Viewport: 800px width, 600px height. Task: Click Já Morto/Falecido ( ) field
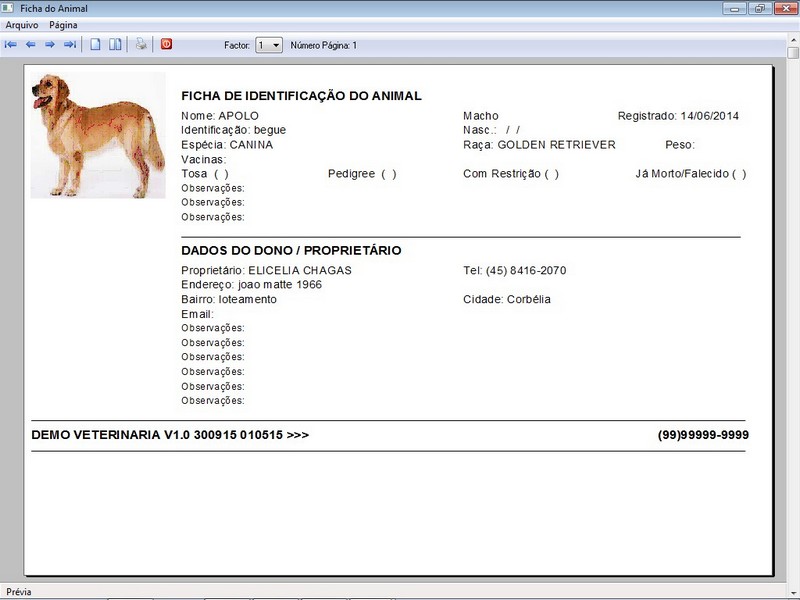(x=691, y=174)
